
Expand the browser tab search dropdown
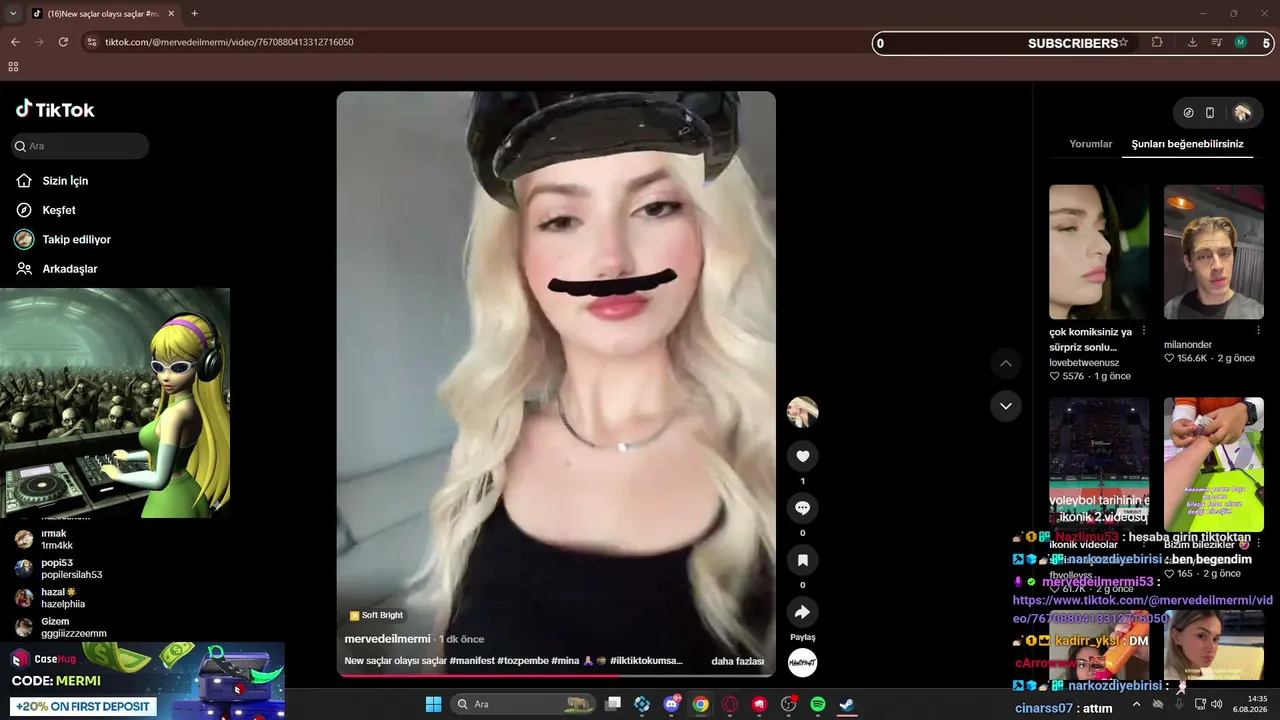pyautogui.click(x=13, y=14)
